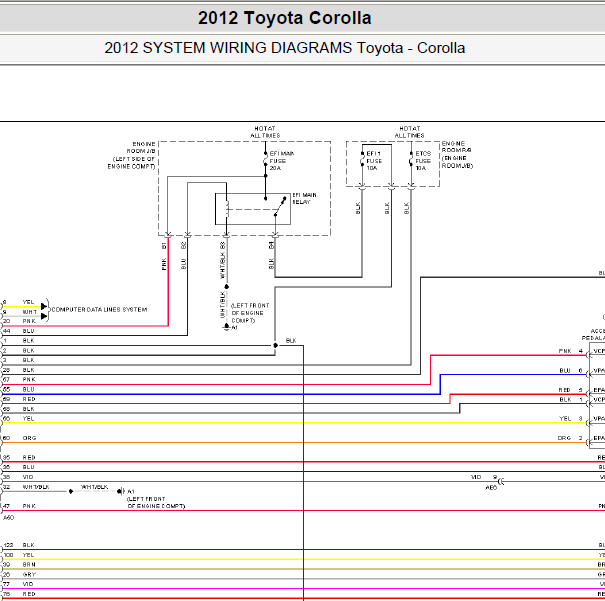Click the "67 PNK" pin label
605x601 pixels.
19,380
